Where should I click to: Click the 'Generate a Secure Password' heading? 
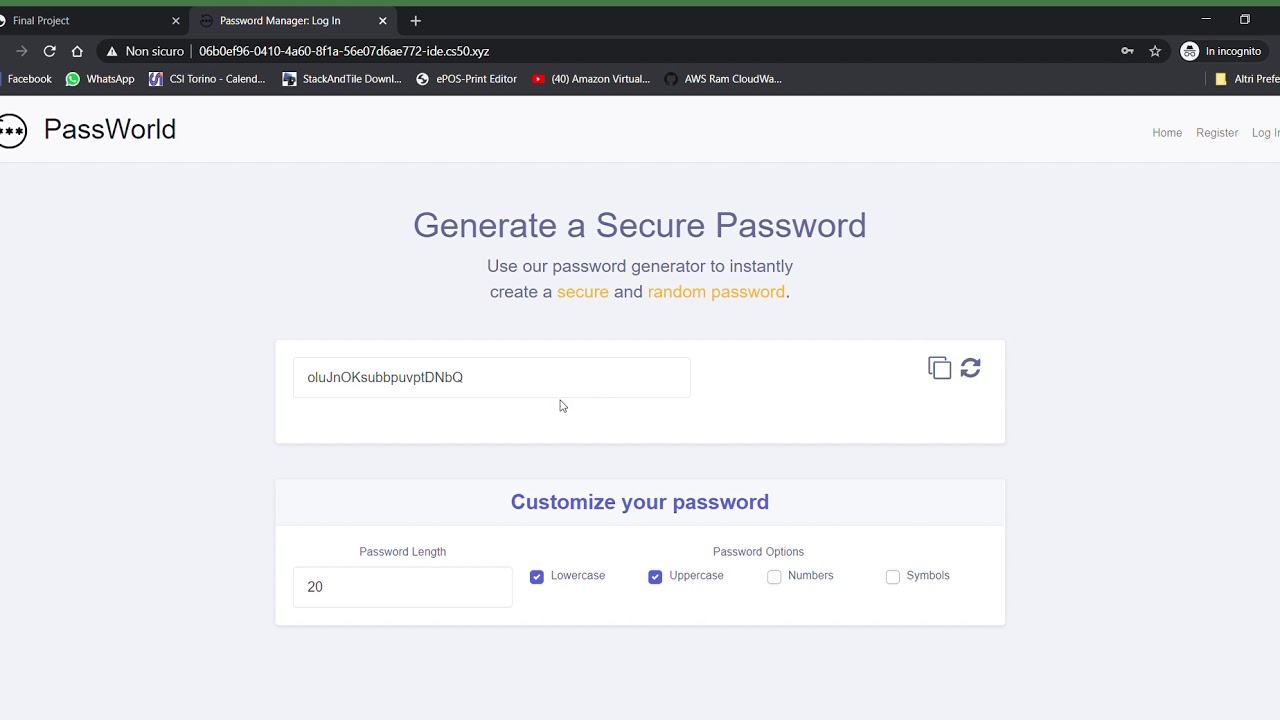tap(640, 225)
